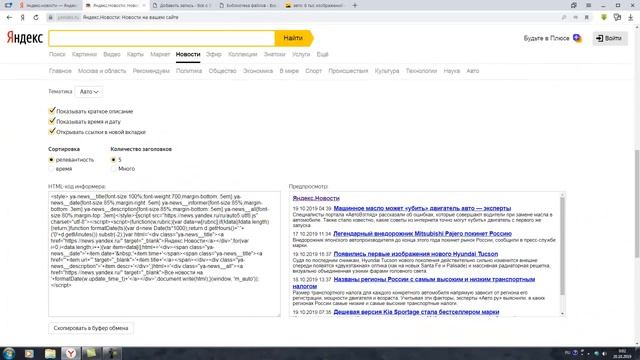
Task: Open the 'Знатоки' service tab
Action: pos(274,54)
